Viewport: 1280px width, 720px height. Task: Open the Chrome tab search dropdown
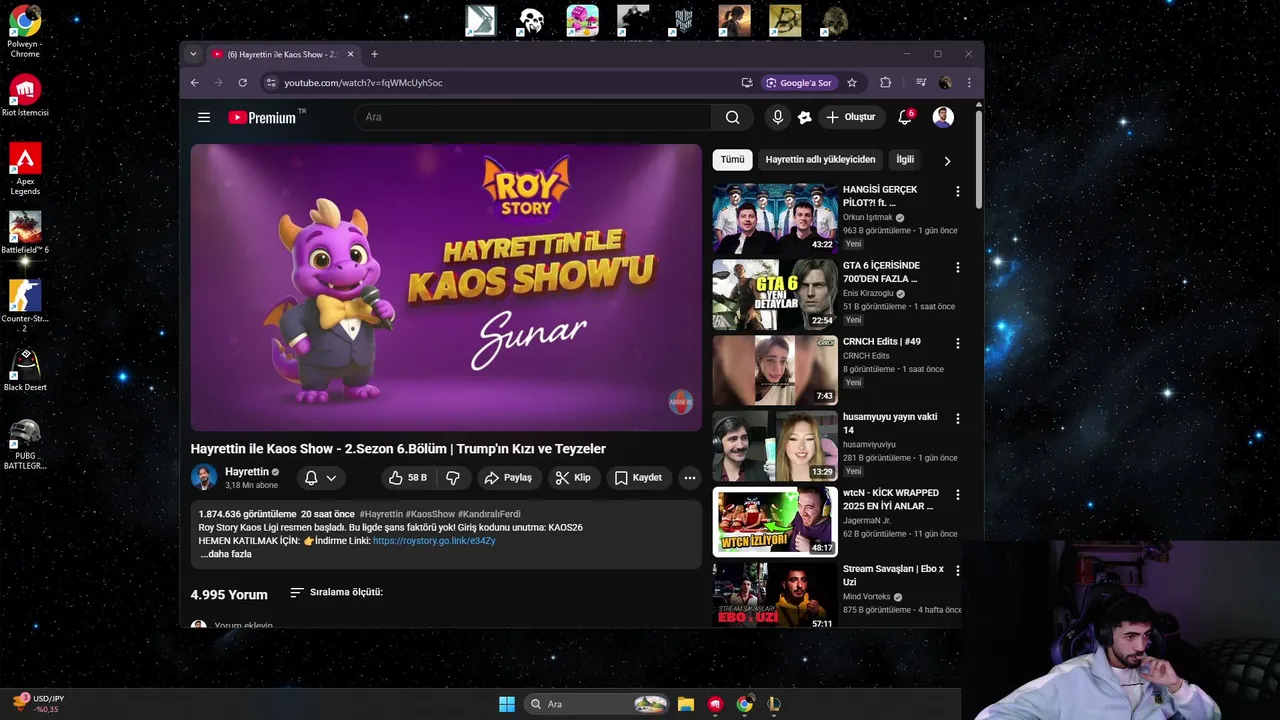point(193,54)
